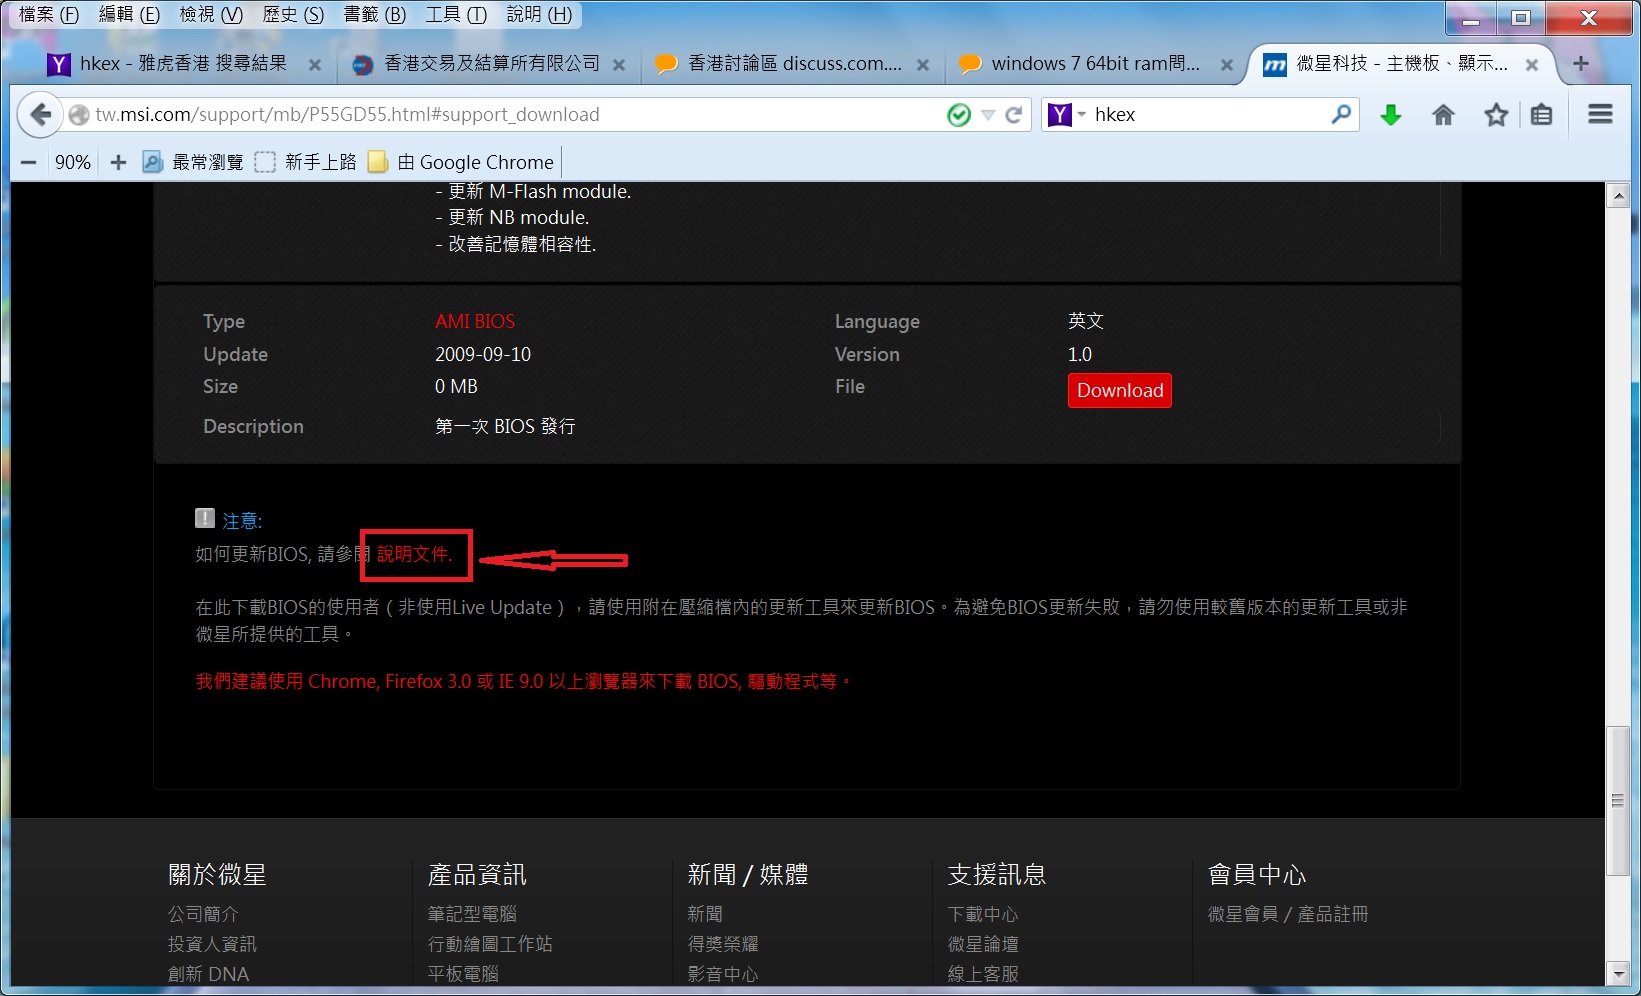Open 得獎榮耀 footer link
1641x996 pixels.
pyautogui.click(x=723, y=944)
